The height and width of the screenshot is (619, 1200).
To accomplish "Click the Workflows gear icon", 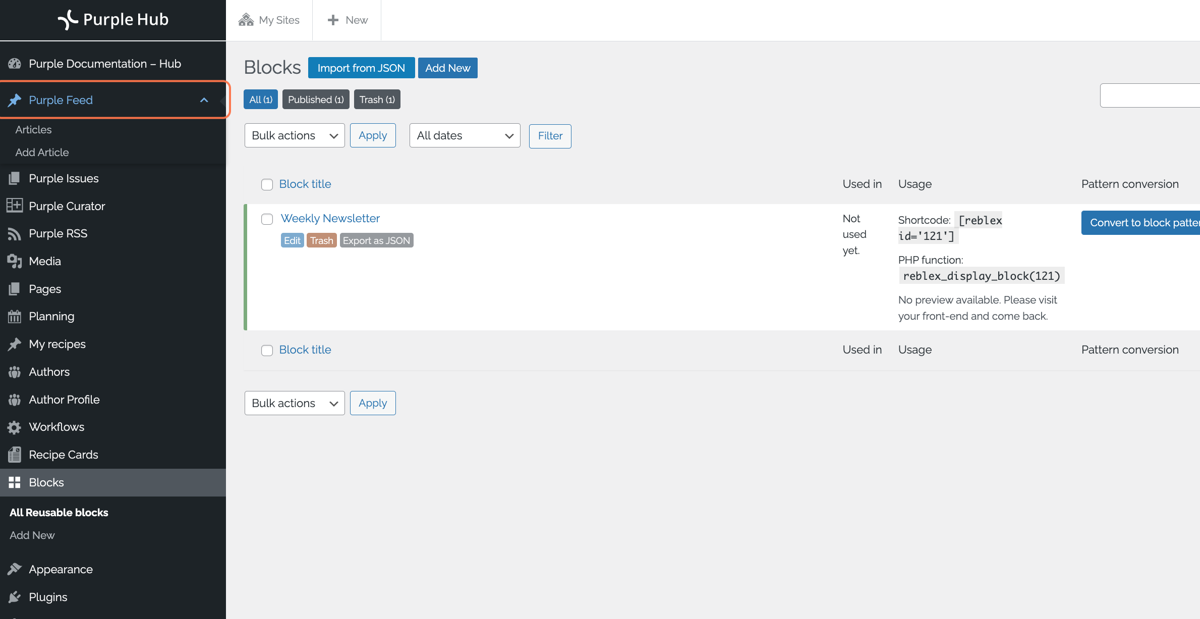I will 14,427.
